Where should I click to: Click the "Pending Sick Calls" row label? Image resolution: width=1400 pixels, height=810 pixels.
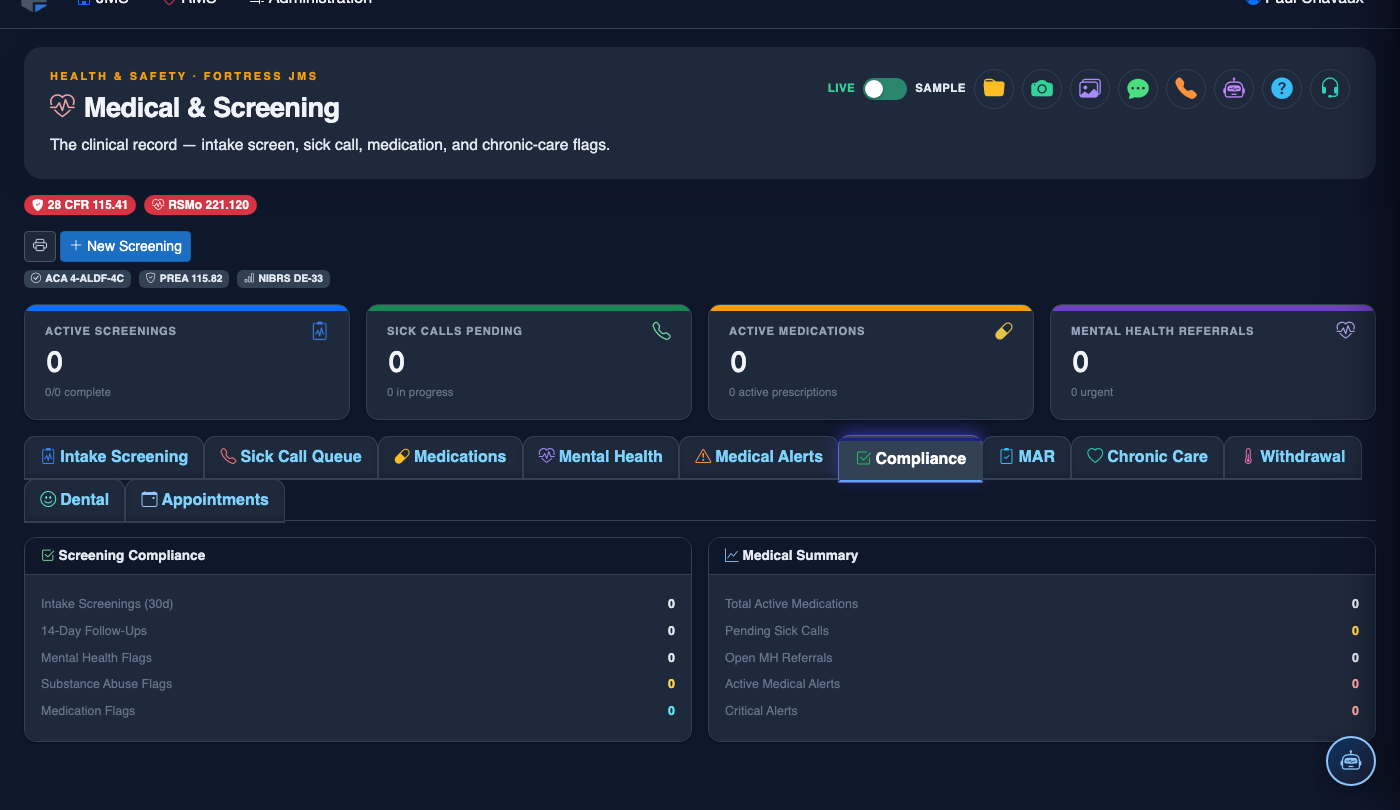pos(777,631)
